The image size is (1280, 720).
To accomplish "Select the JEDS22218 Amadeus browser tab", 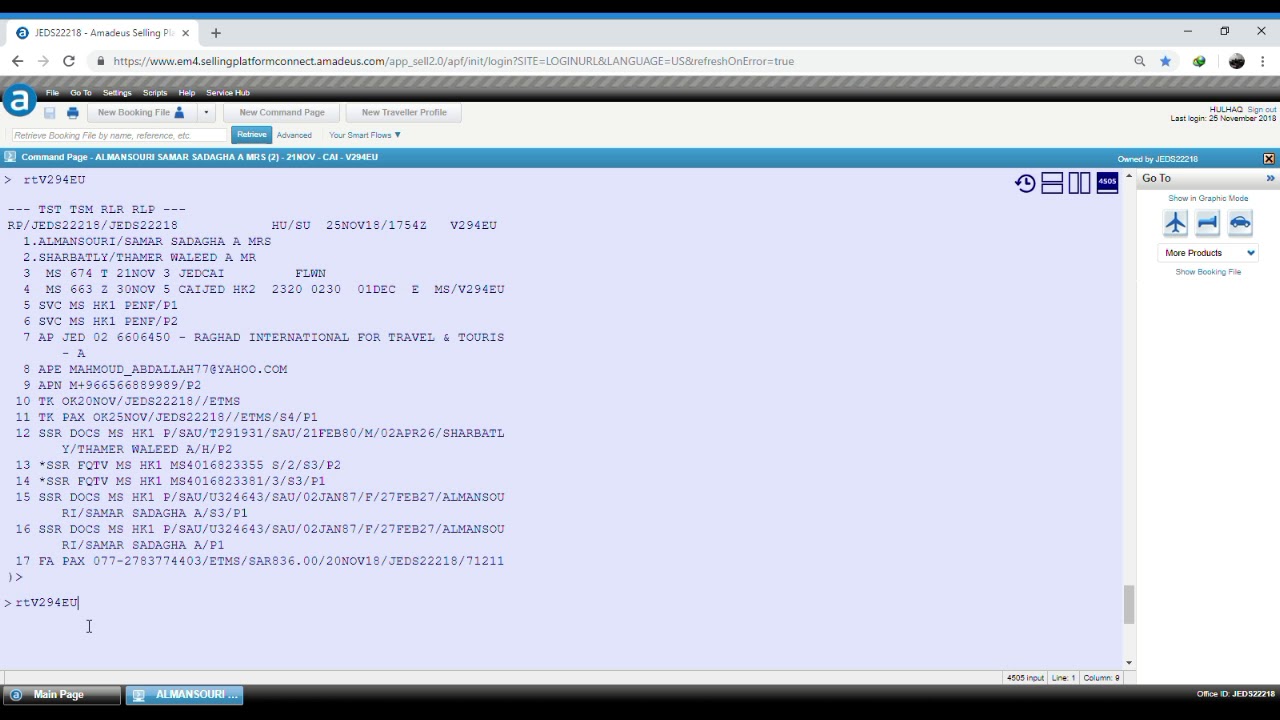I will point(102,33).
